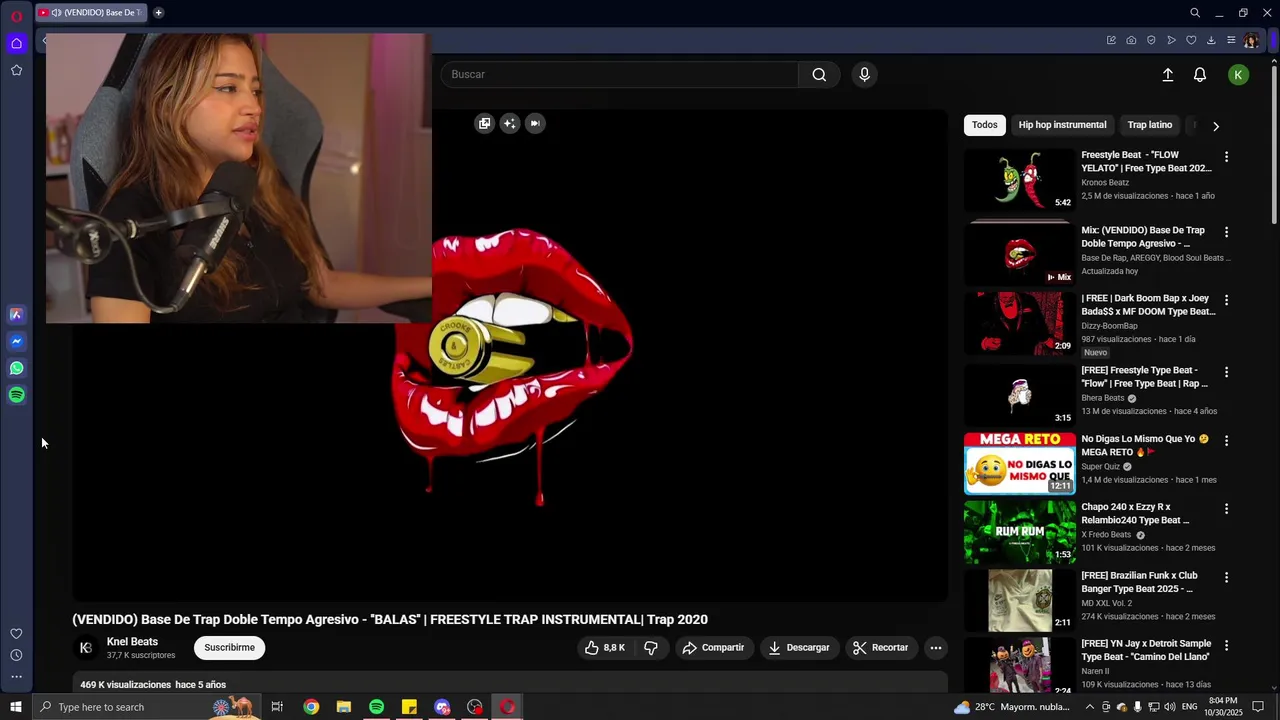Image resolution: width=1280 pixels, height=720 pixels.
Task: Open Messenger in the Opera sidebar
Action: click(16, 341)
